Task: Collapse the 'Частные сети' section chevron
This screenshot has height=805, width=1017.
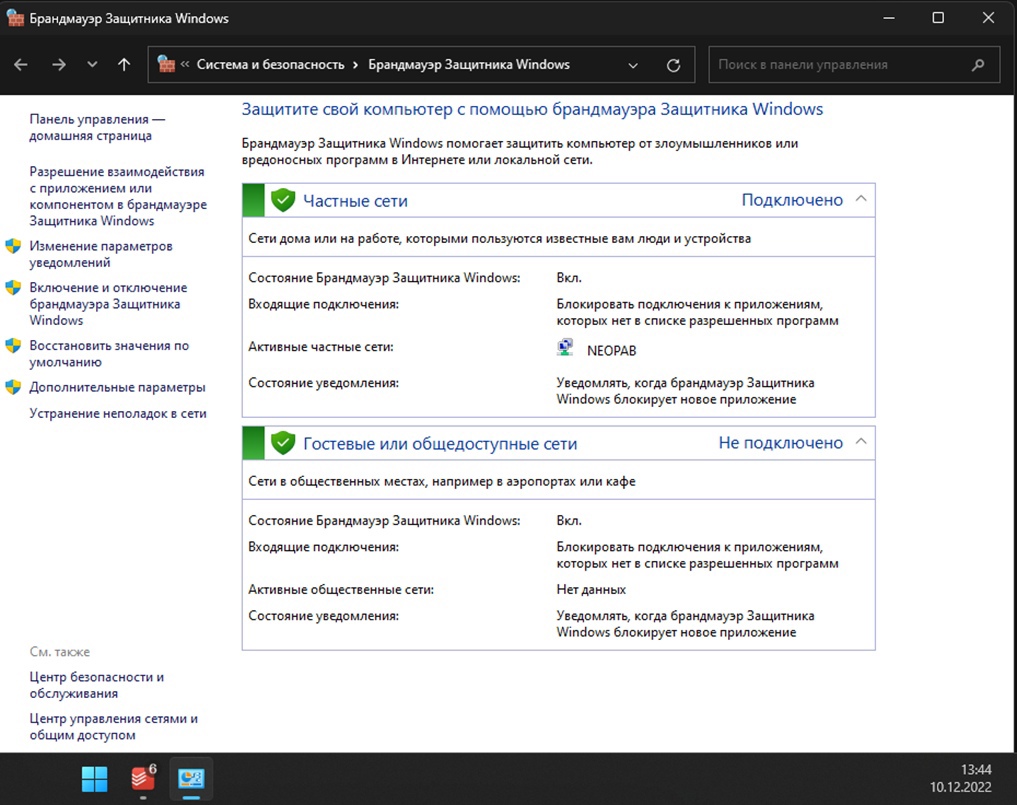Action: click(x=861, y=199)
